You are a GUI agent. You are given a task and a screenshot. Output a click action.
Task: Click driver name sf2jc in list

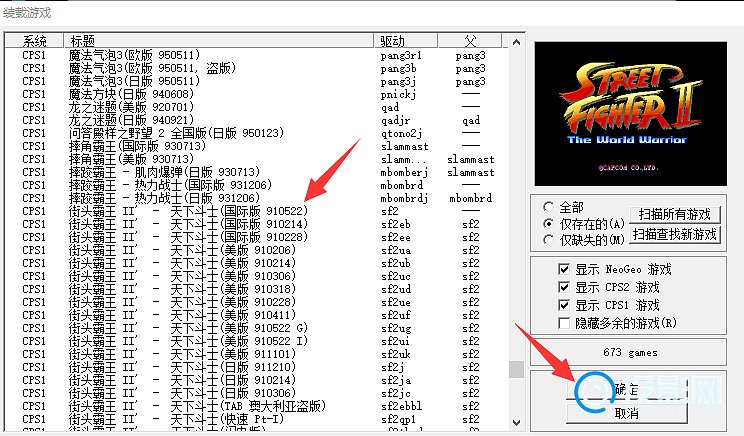click(396, 393)
